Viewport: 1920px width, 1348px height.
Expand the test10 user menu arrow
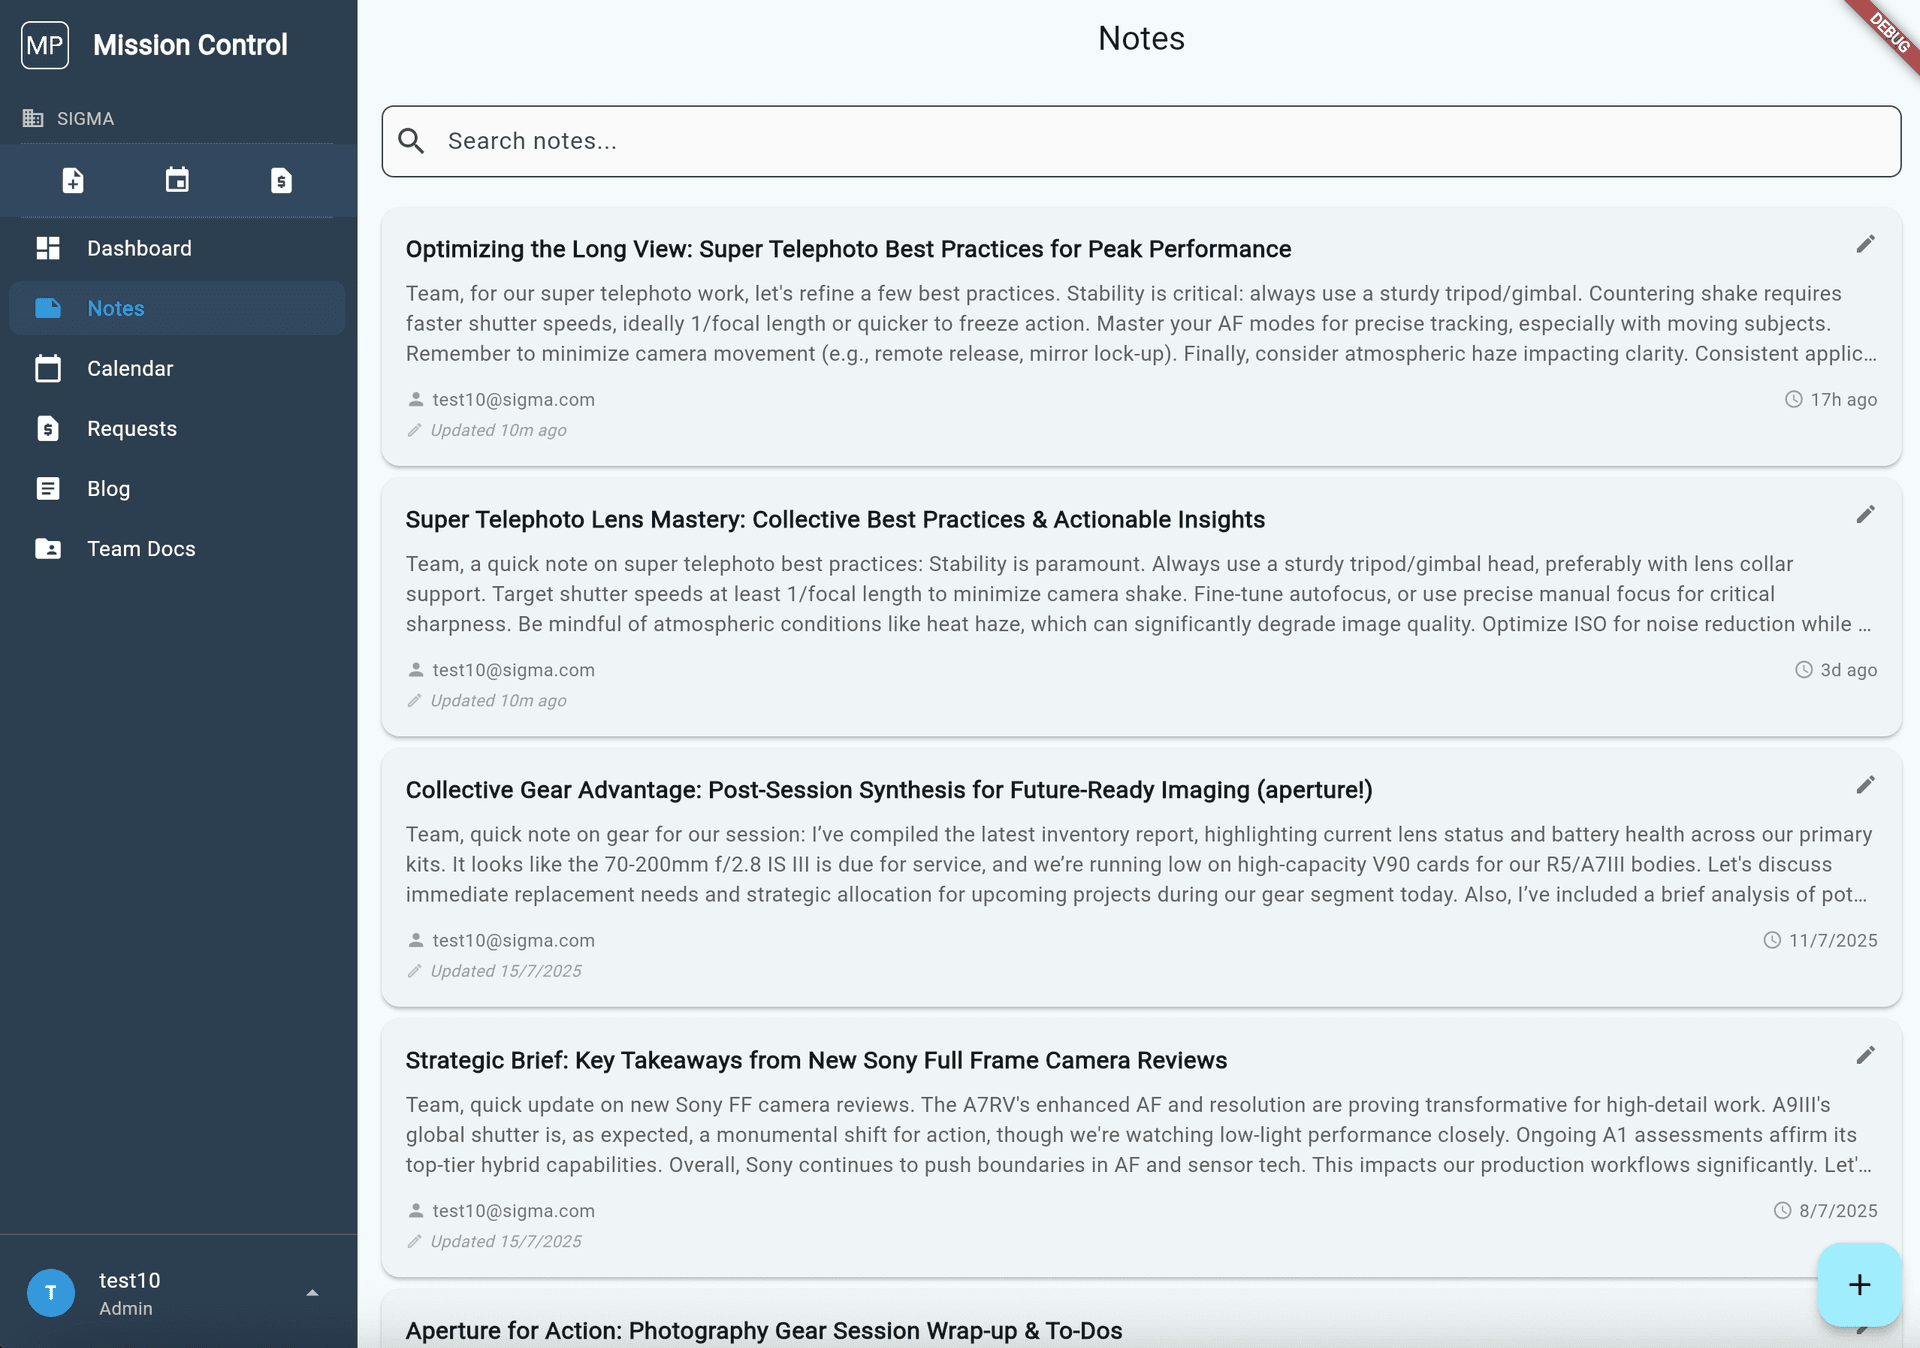312,1293
